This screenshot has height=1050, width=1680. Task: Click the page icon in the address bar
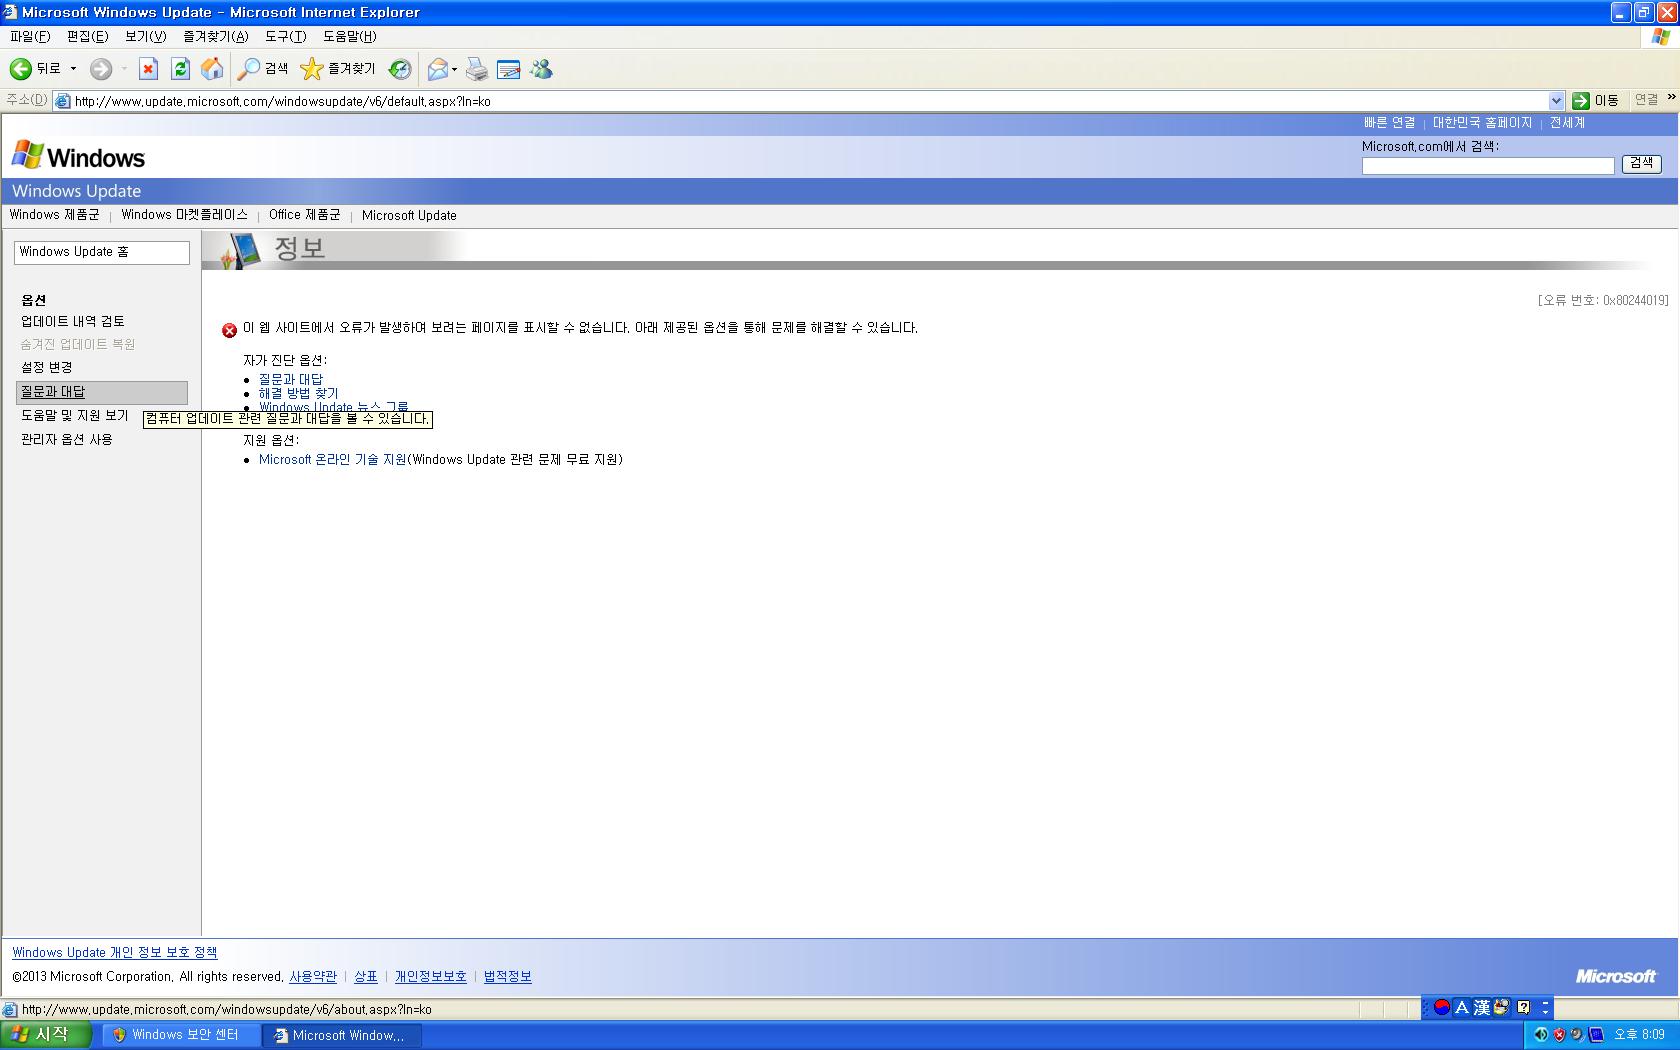pos(62,101)
